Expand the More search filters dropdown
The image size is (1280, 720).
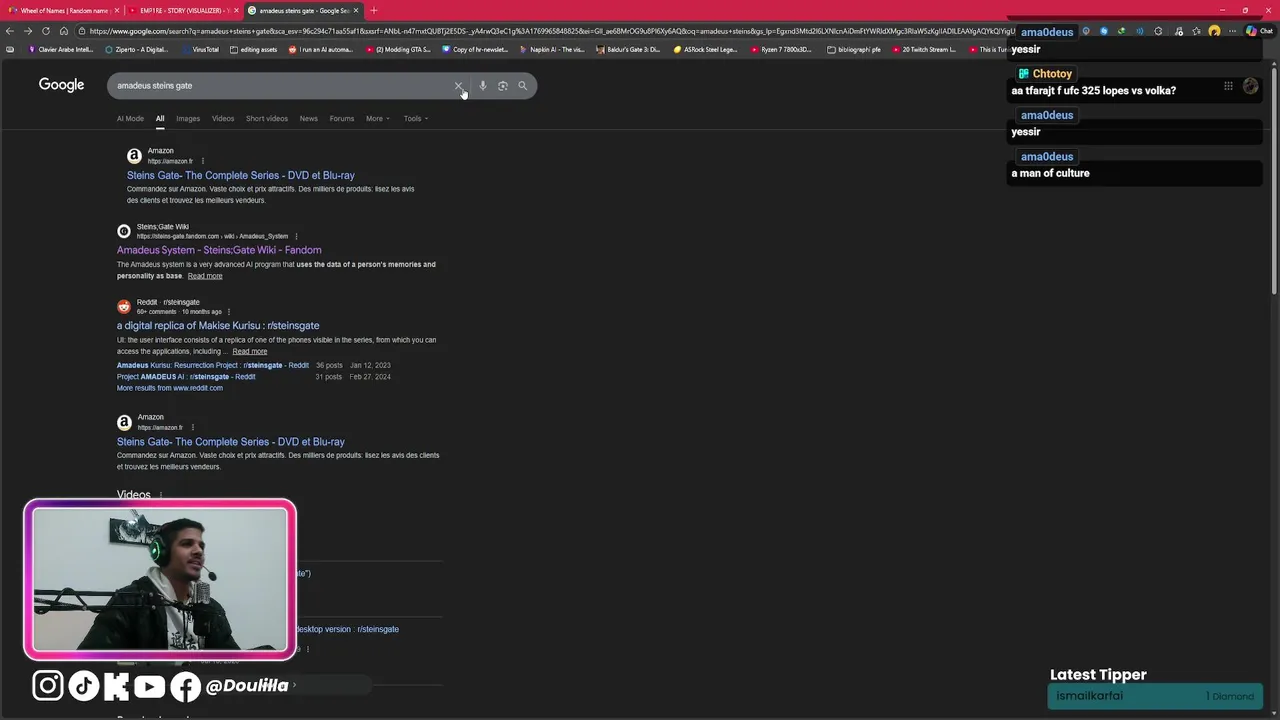click(378, 119)
